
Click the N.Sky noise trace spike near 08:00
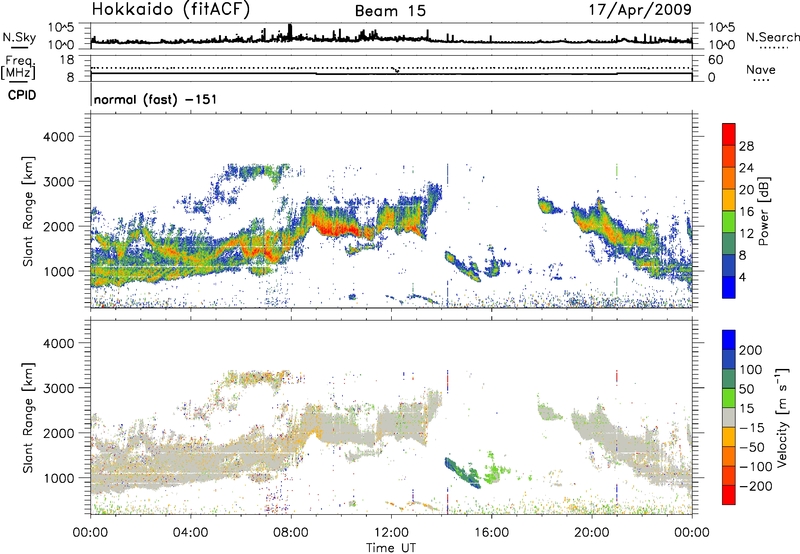290,32
